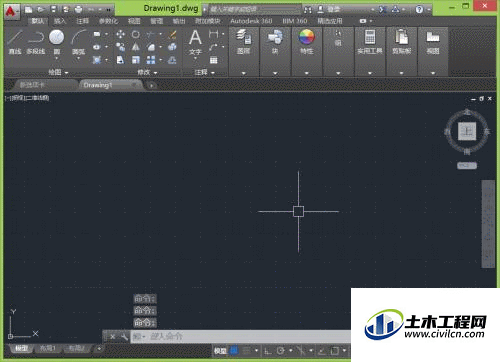This screenshot has width=500, height=362.
Task: Open the Layout1 (布局1) tab
Action: point(48,348)
